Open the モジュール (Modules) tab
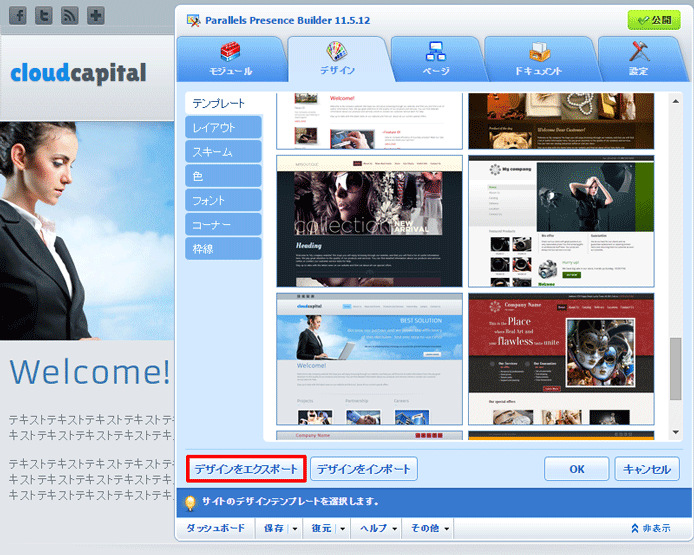694x555 pixels. [230, 59]
